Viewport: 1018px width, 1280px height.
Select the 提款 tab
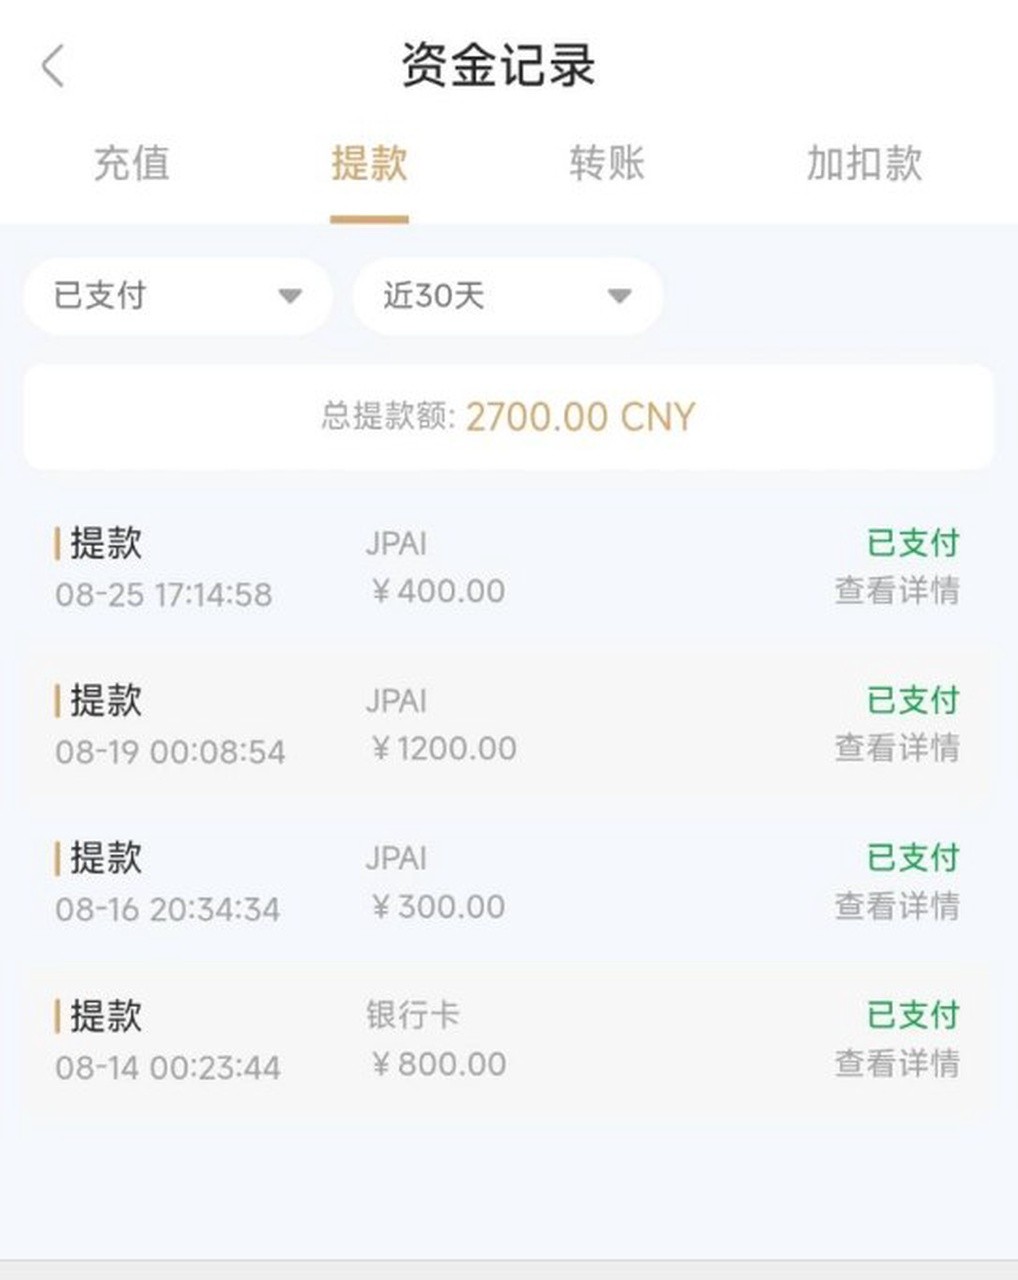pyautogui.click(x=369, y=164)
